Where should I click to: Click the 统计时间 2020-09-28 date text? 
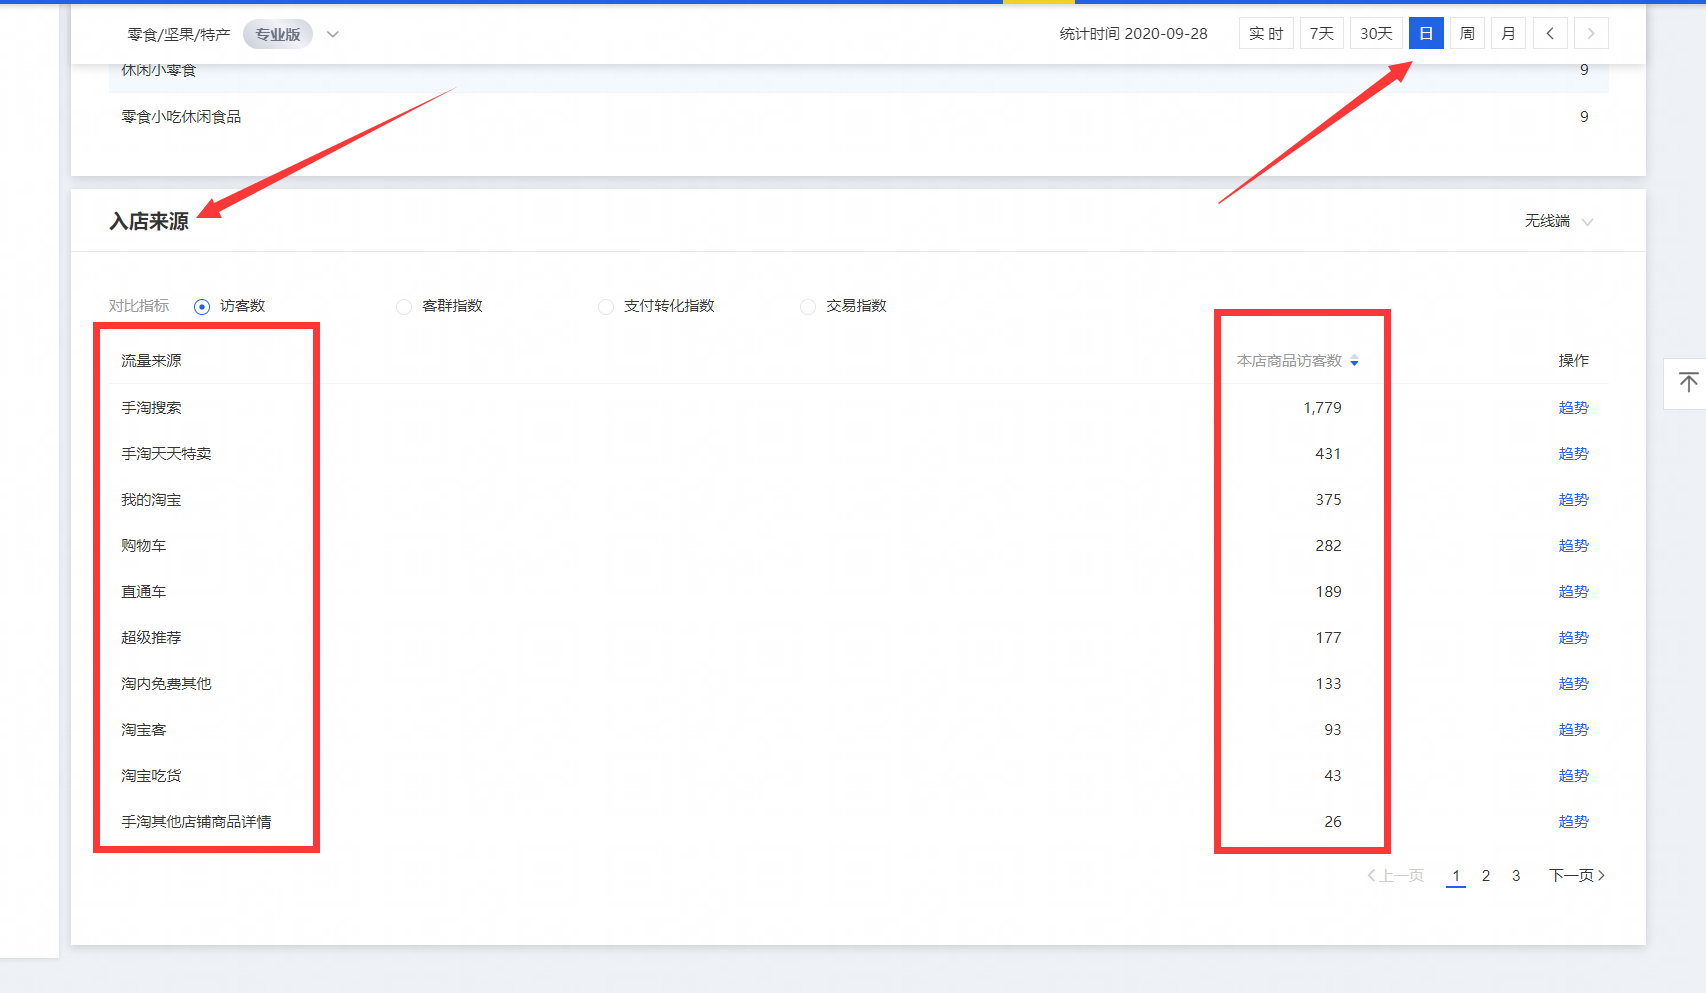[x=1134, y=34]
